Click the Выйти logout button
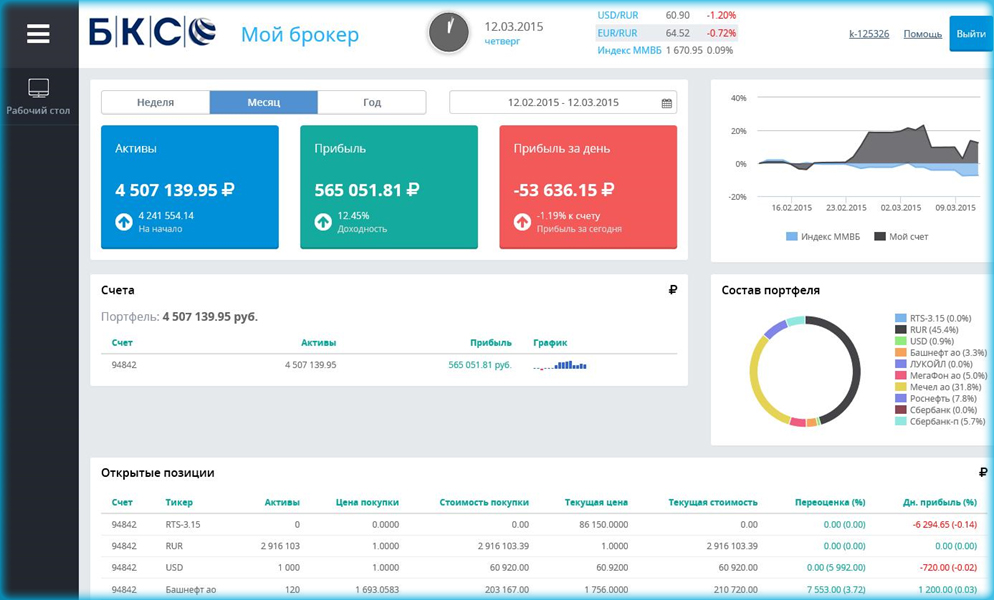The width and height of the screenshot is (994, 600). [x=970, y=34]
